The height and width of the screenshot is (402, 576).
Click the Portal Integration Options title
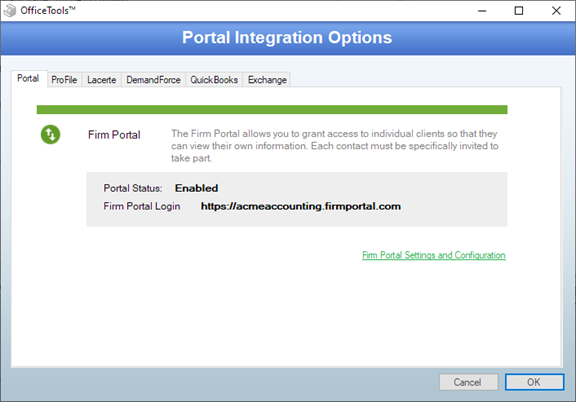tap(287, 37)
